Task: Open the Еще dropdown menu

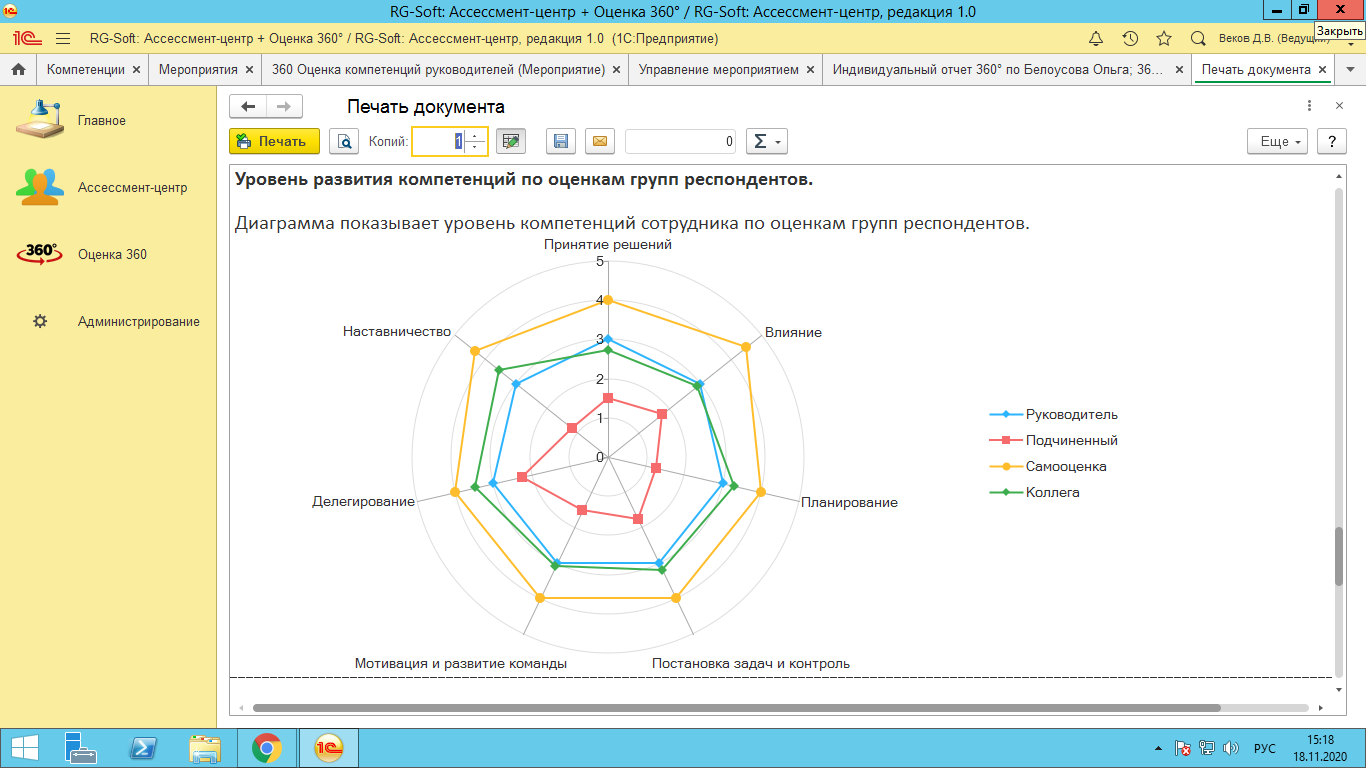Action: 1278,141
